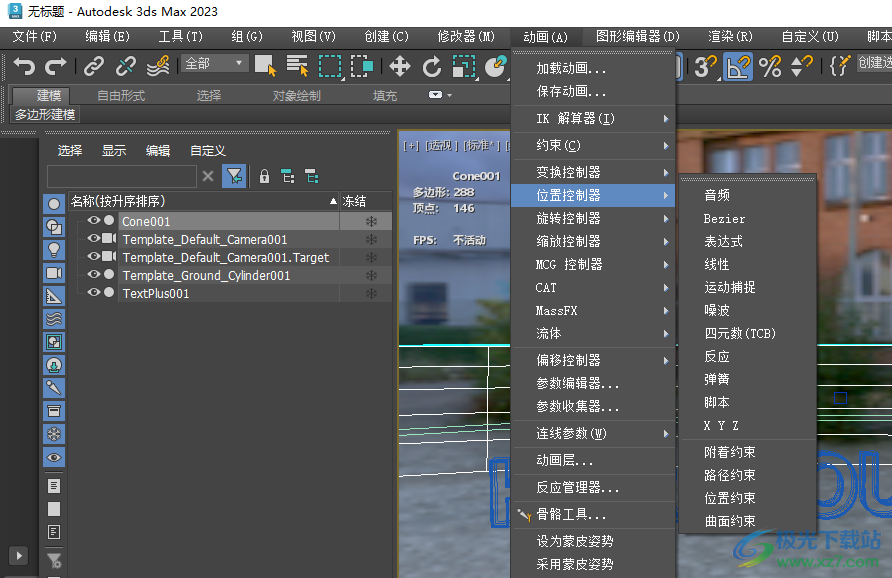Switch to the 自由形式 ribbon tab
892x578 pixels.
(121, 96)
